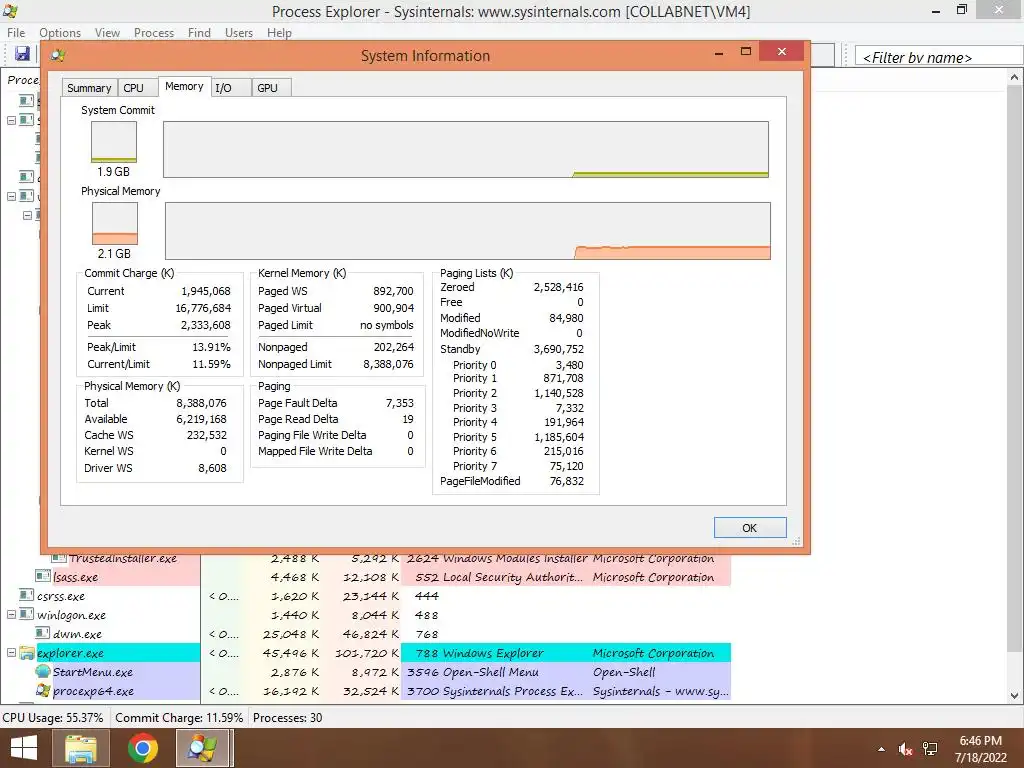Click the winlogon.exe process icon
This screenshot has height=768, width=1024.
point(26,614)
